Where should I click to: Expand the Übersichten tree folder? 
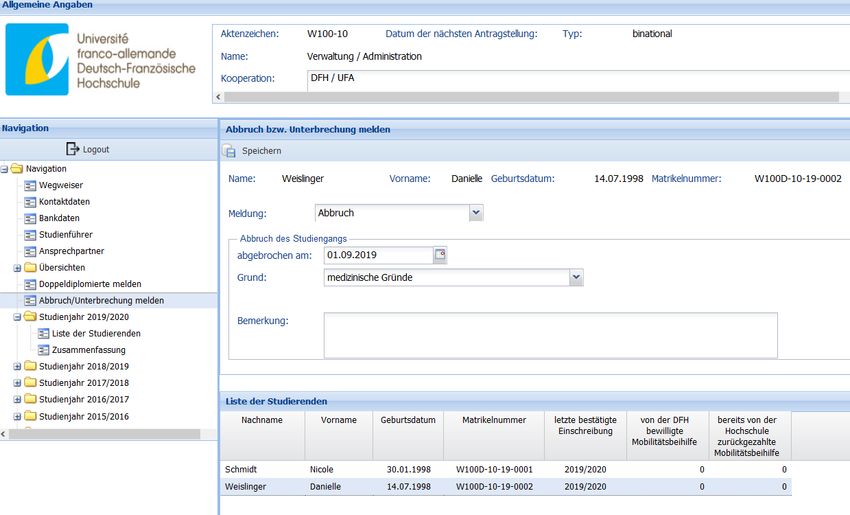17,268
